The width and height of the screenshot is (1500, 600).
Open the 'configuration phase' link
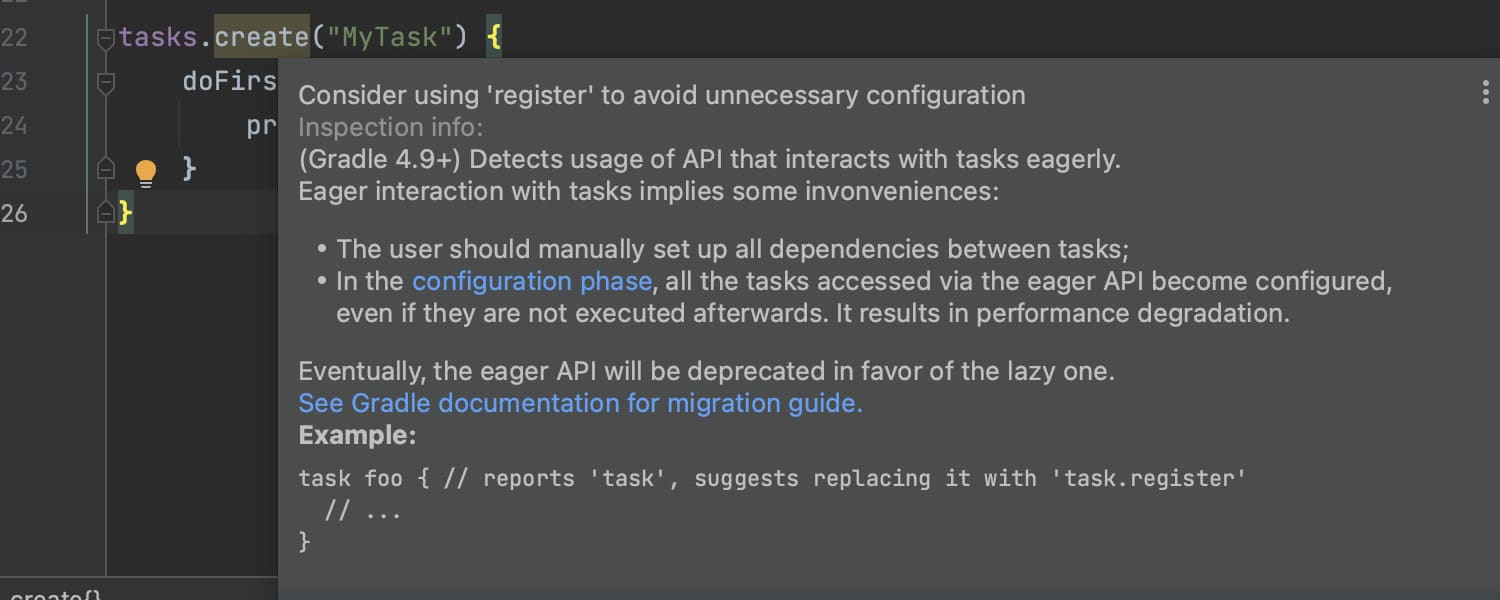532,281
